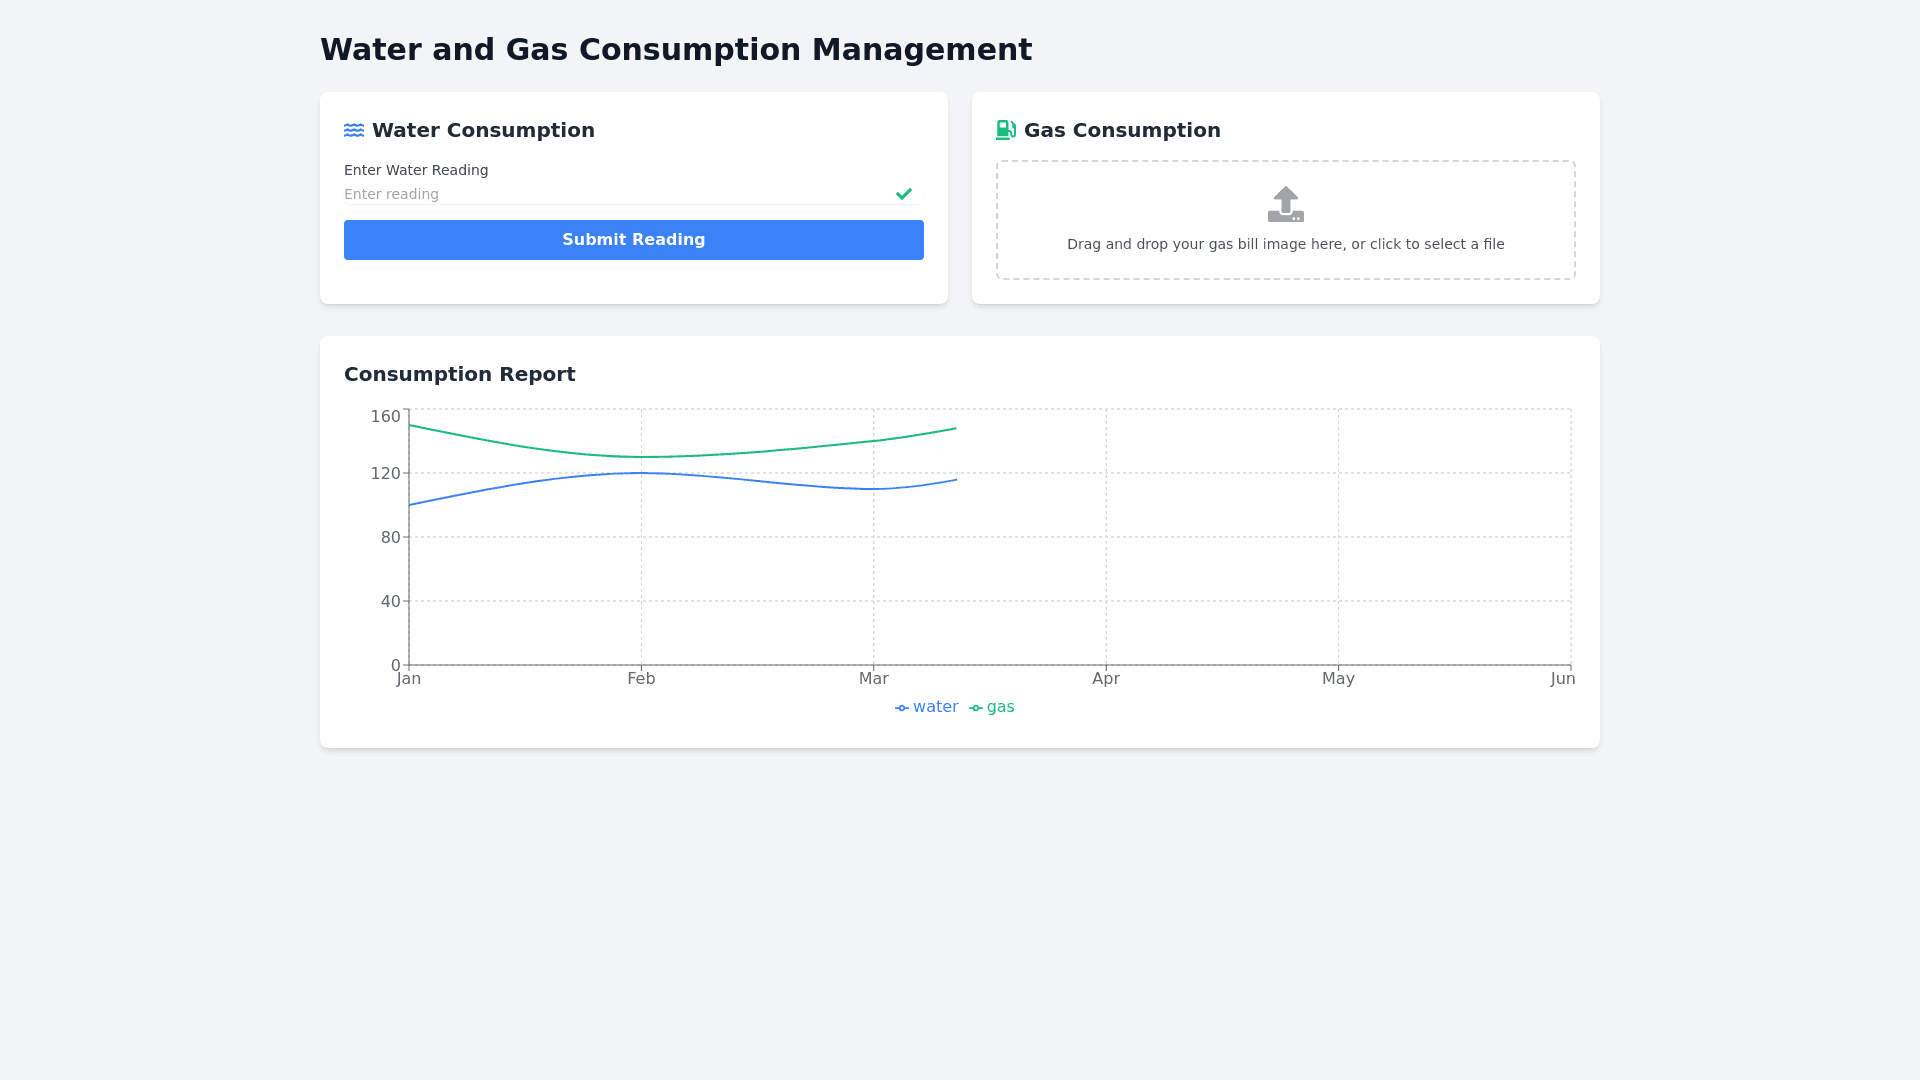This screenshot has height=1080, width=1920.
Task: Click the Enter Water Reading label
Action: 416,170
